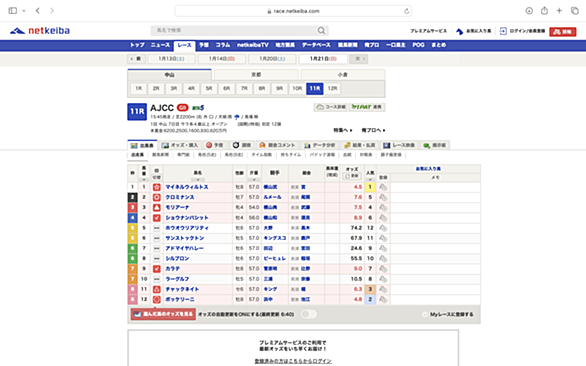Open mark selector for シルブロン

tap(157, 258)
